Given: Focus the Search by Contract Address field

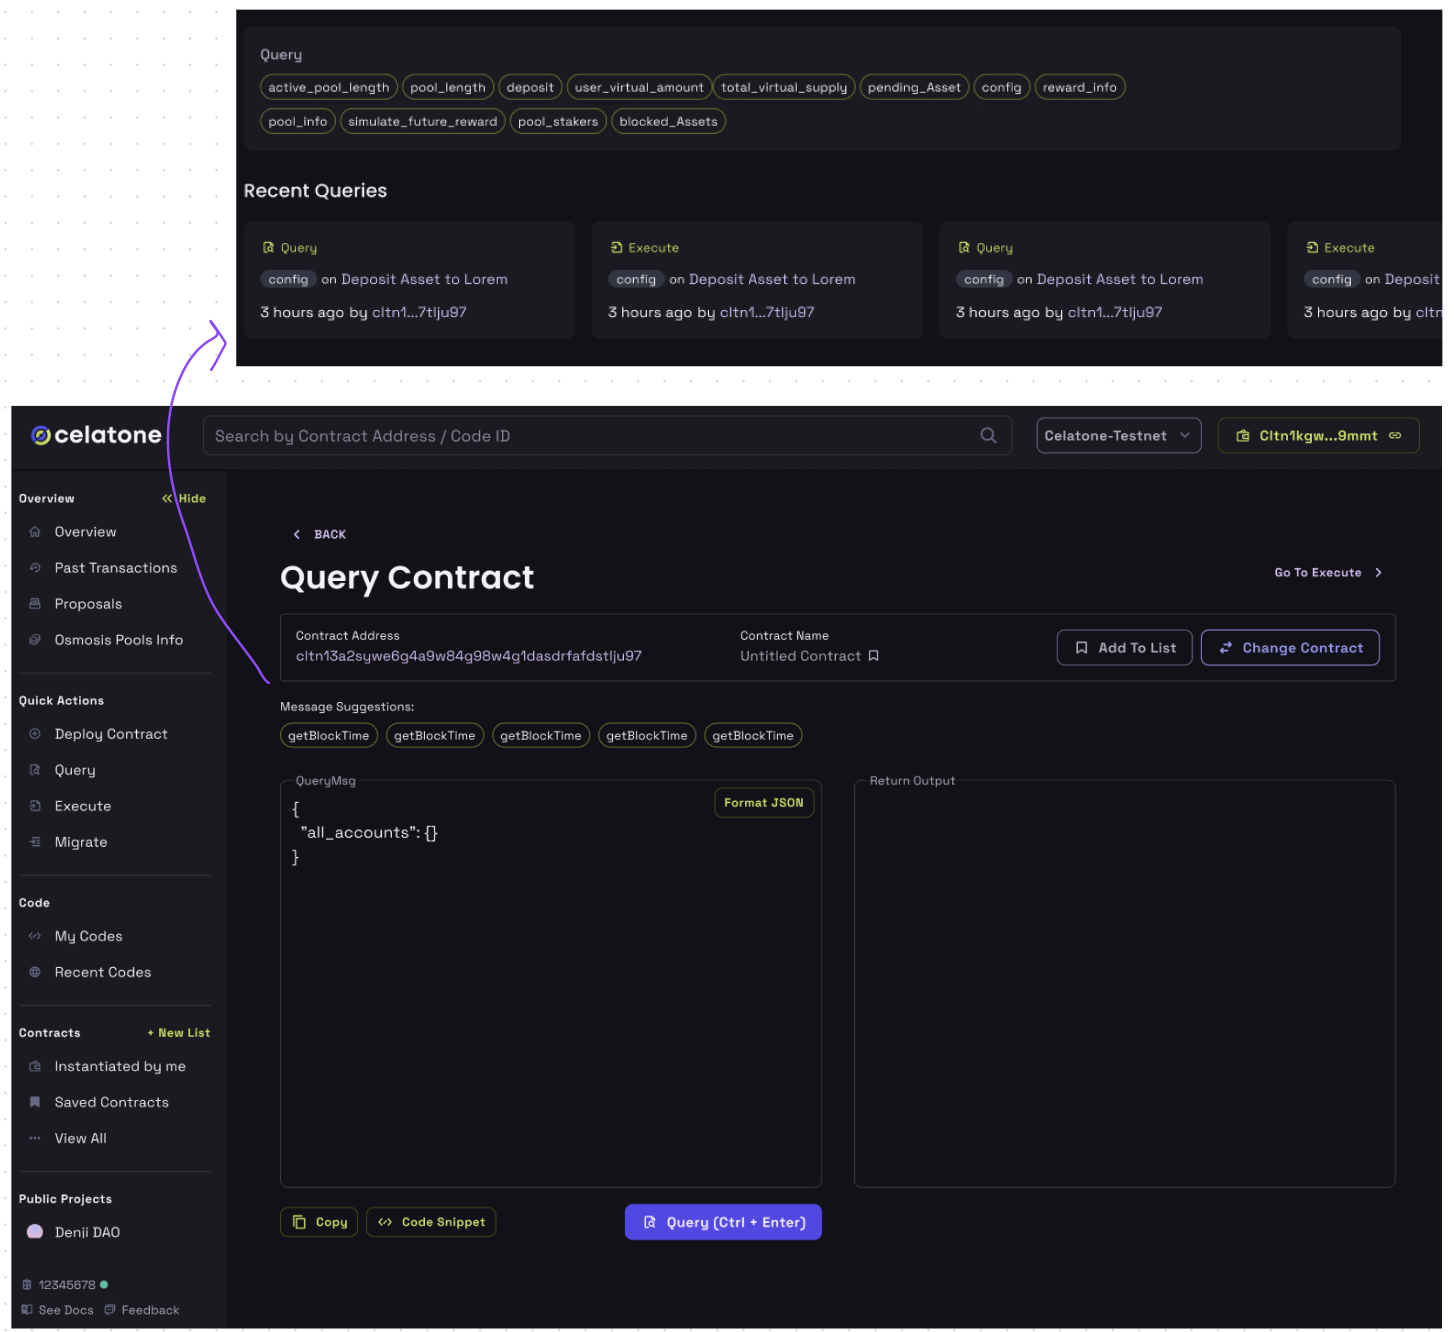Looking at the screenshot, I should (x=607, y=435).
